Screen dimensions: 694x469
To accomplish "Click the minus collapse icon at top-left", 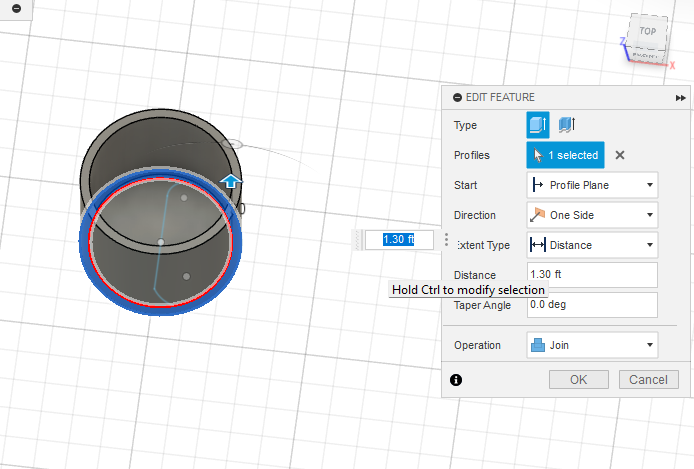I will click(16, 8).
